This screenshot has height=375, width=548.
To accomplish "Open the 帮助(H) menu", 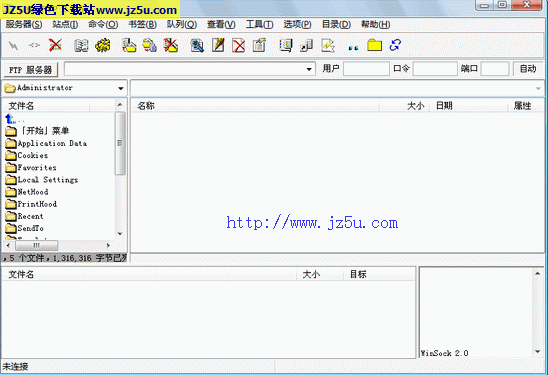I will (x=375, y=24).
